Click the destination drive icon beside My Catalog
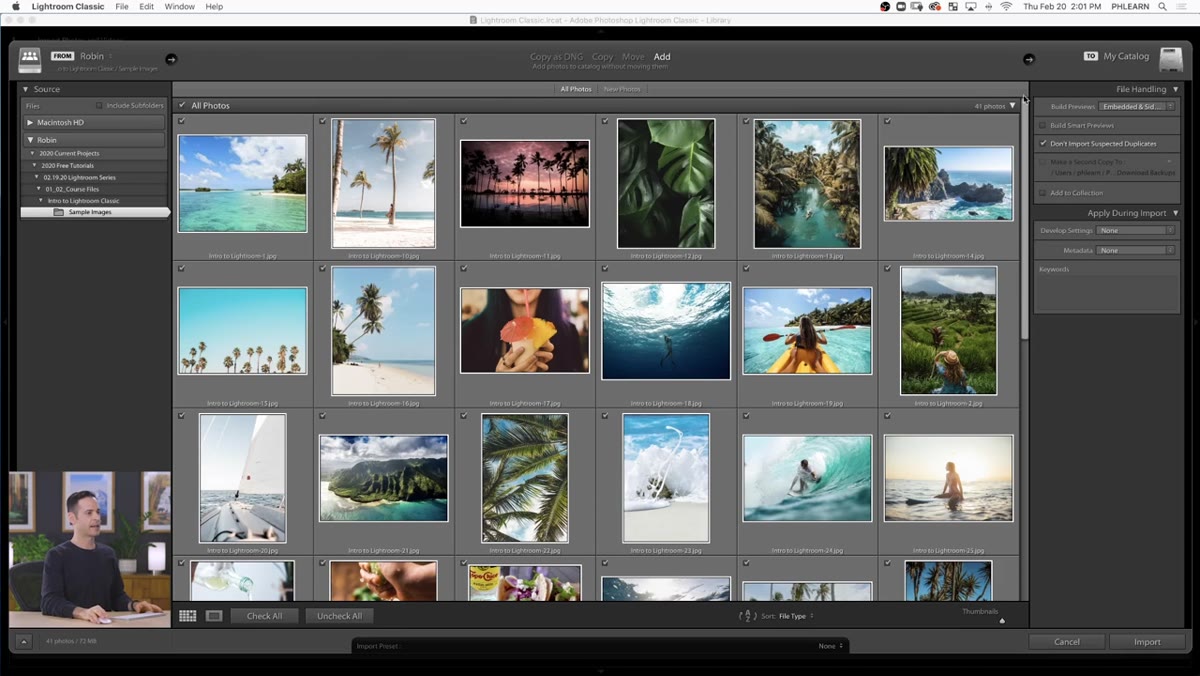Image resolution: width=1200 pixels, height=676 pixels. [x=1171, y=60]
